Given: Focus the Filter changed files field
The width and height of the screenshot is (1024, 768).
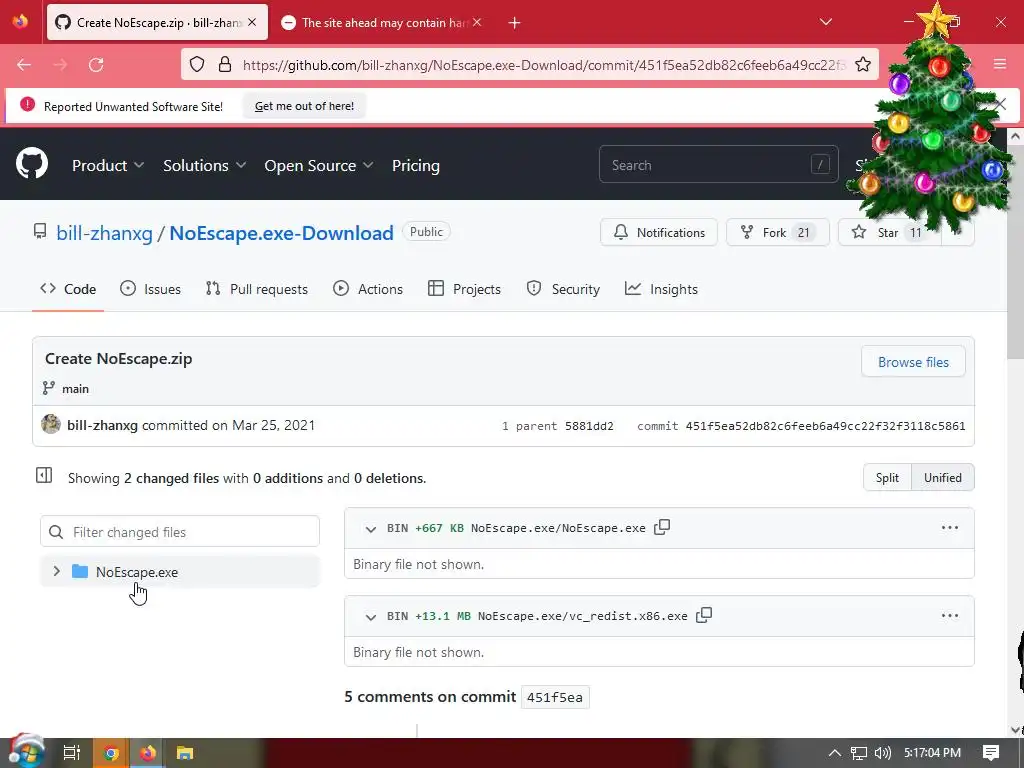Looking at the screenshot, I should tap(180, 532).
